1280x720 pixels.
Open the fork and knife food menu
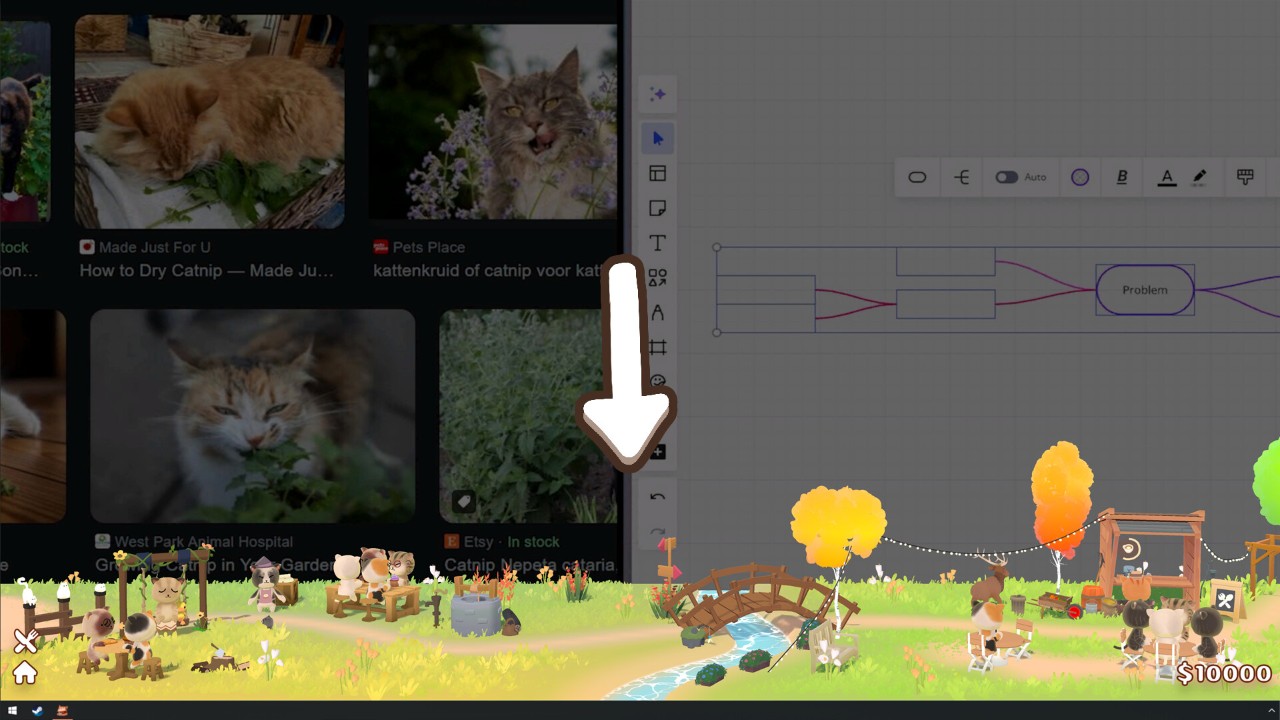25,641
